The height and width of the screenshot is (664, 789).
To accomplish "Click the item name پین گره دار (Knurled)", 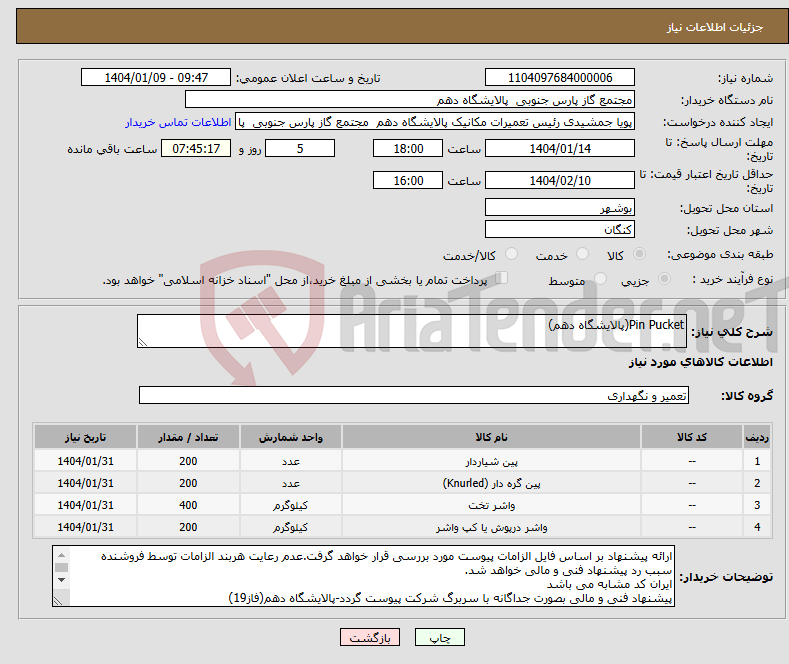I will pos(491,483).
